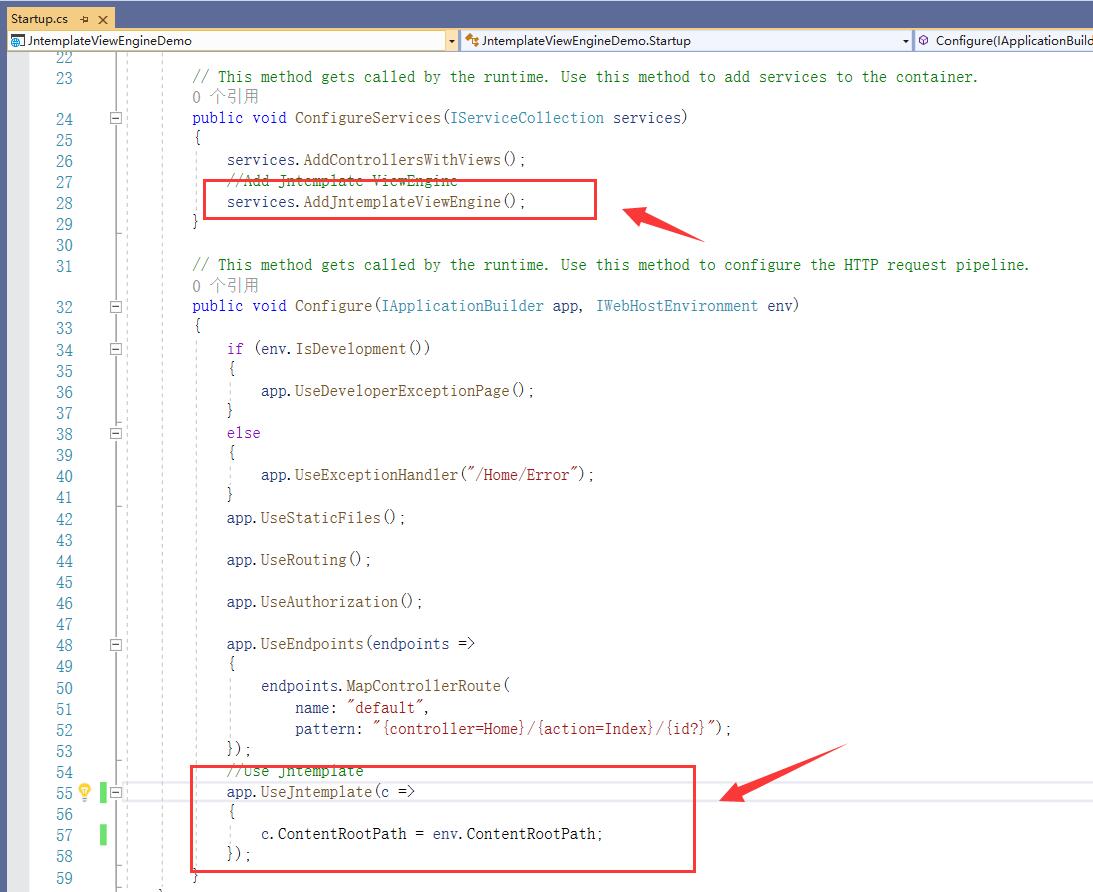Select the Startup.cs tab
Image resolution: width=1093 pixels, height=892 pixels.
pos(39,19)
